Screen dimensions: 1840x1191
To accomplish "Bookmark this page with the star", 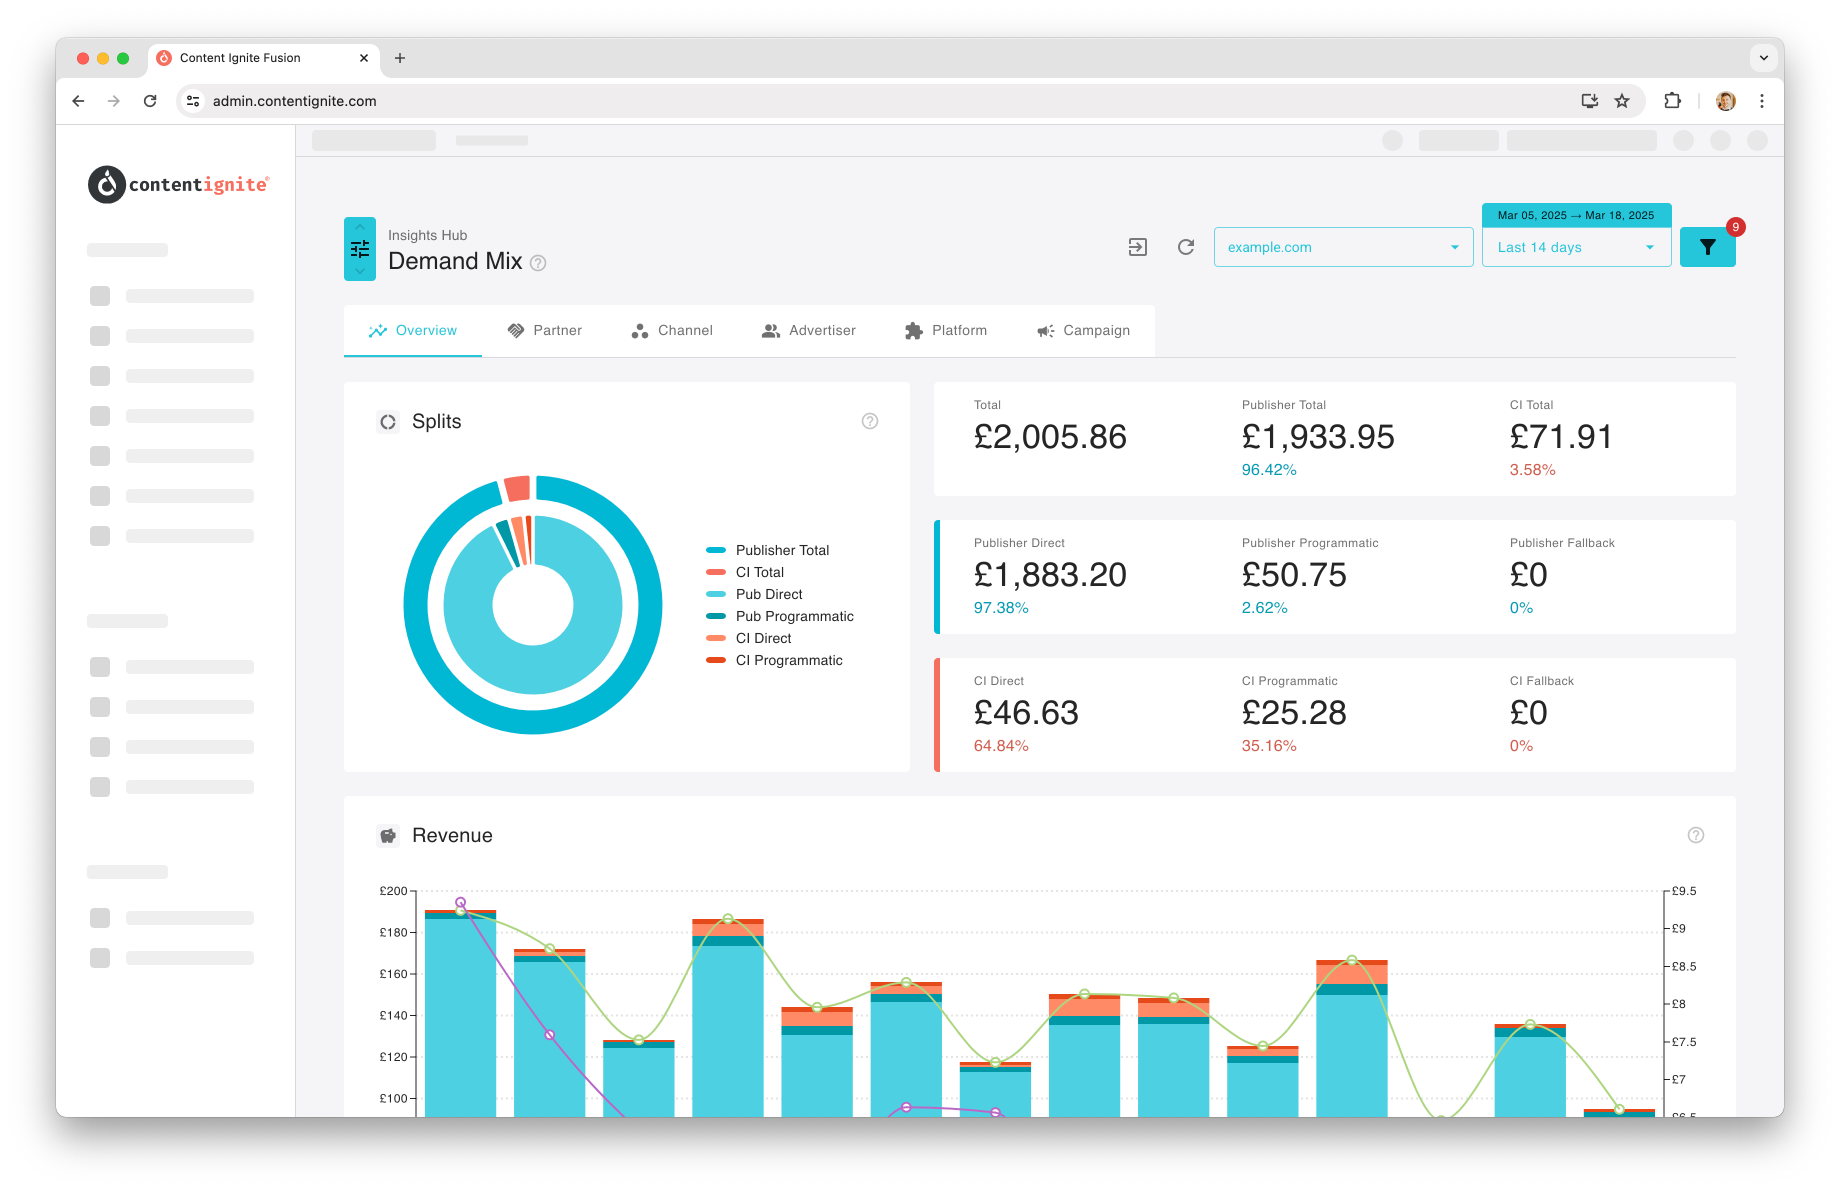I will [1622, 101].
